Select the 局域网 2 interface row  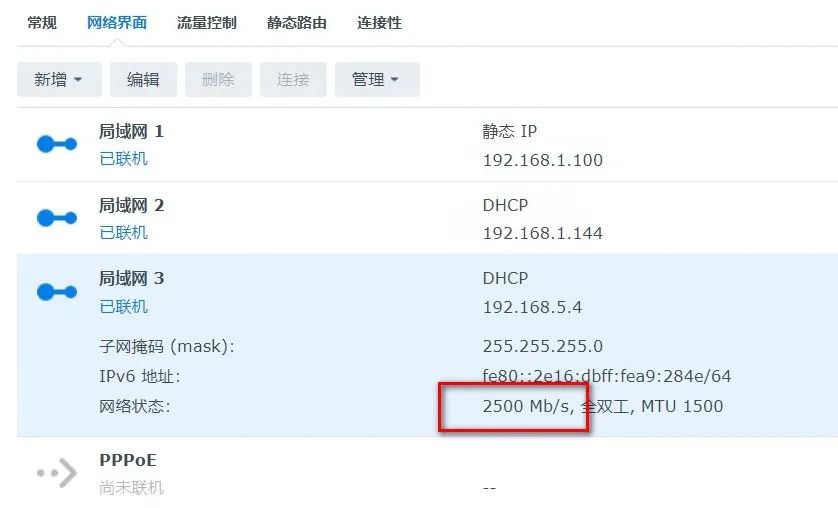tap(428, 218)
